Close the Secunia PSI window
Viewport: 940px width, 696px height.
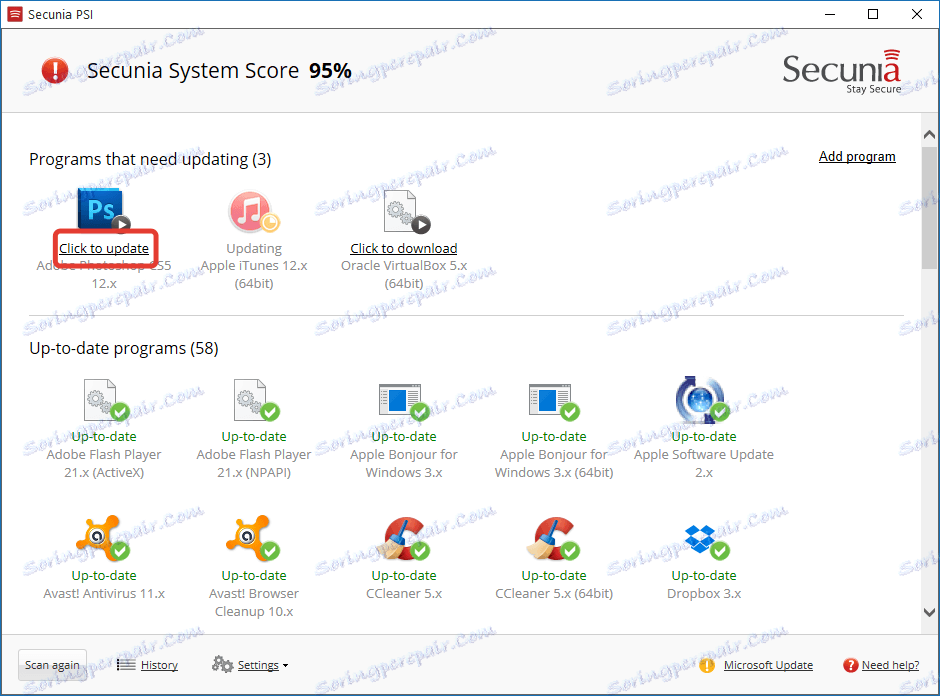point(917,14)
